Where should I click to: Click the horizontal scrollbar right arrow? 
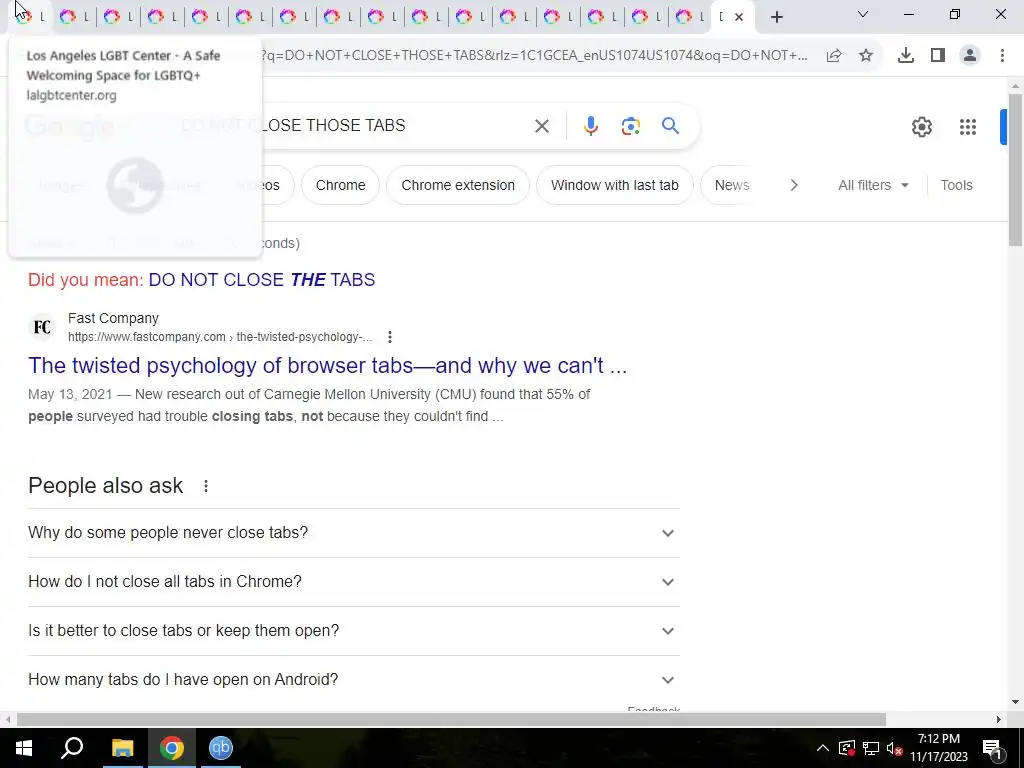click(999, 720)
